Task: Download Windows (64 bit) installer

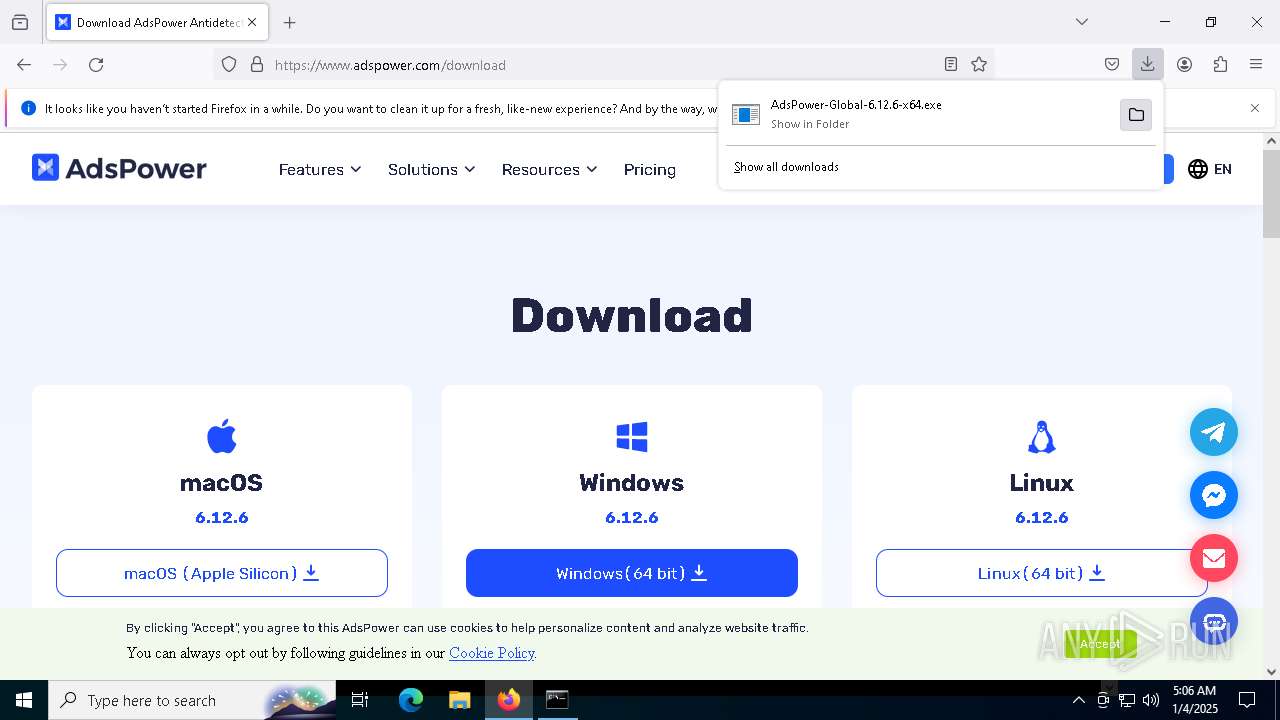Action: coord(632,573)
